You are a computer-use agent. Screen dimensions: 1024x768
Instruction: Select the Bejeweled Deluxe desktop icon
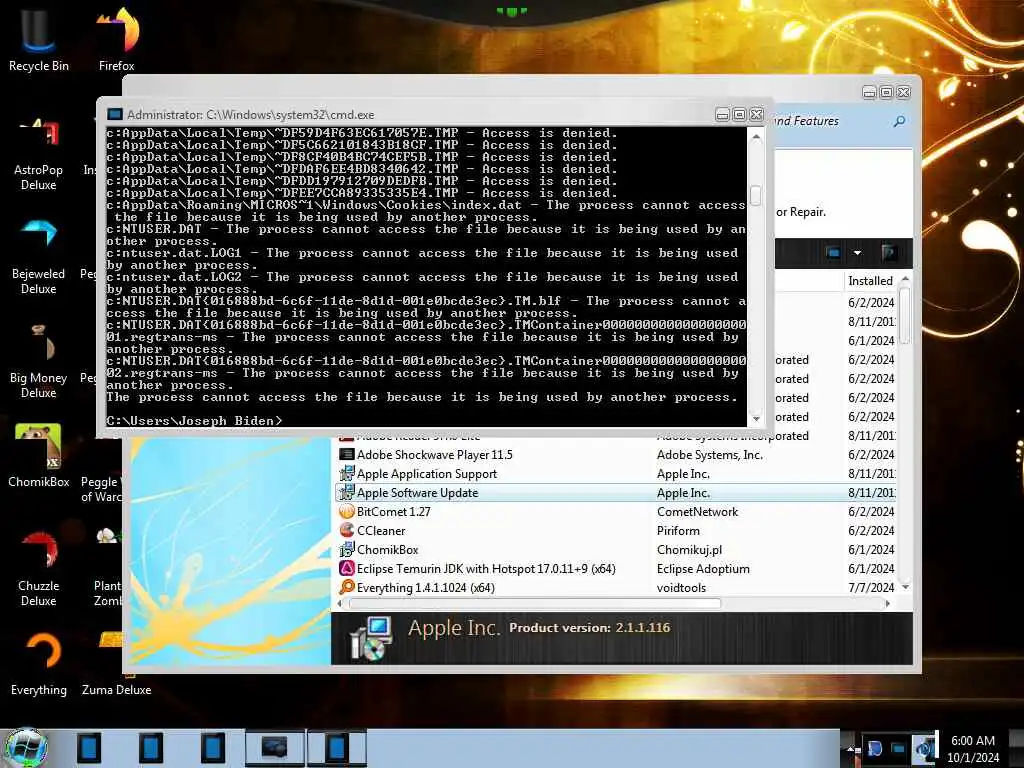tap(39, 257)
